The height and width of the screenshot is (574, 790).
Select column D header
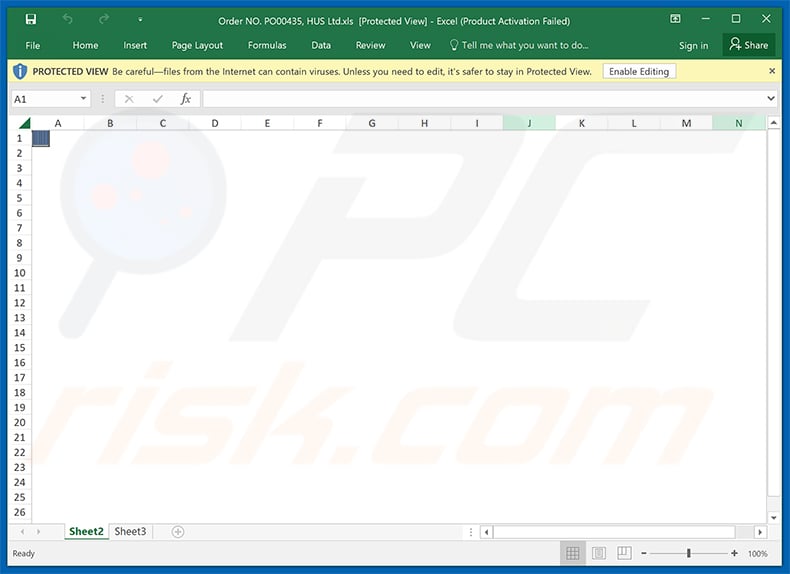pyautogui.click(x=215, y=123)
